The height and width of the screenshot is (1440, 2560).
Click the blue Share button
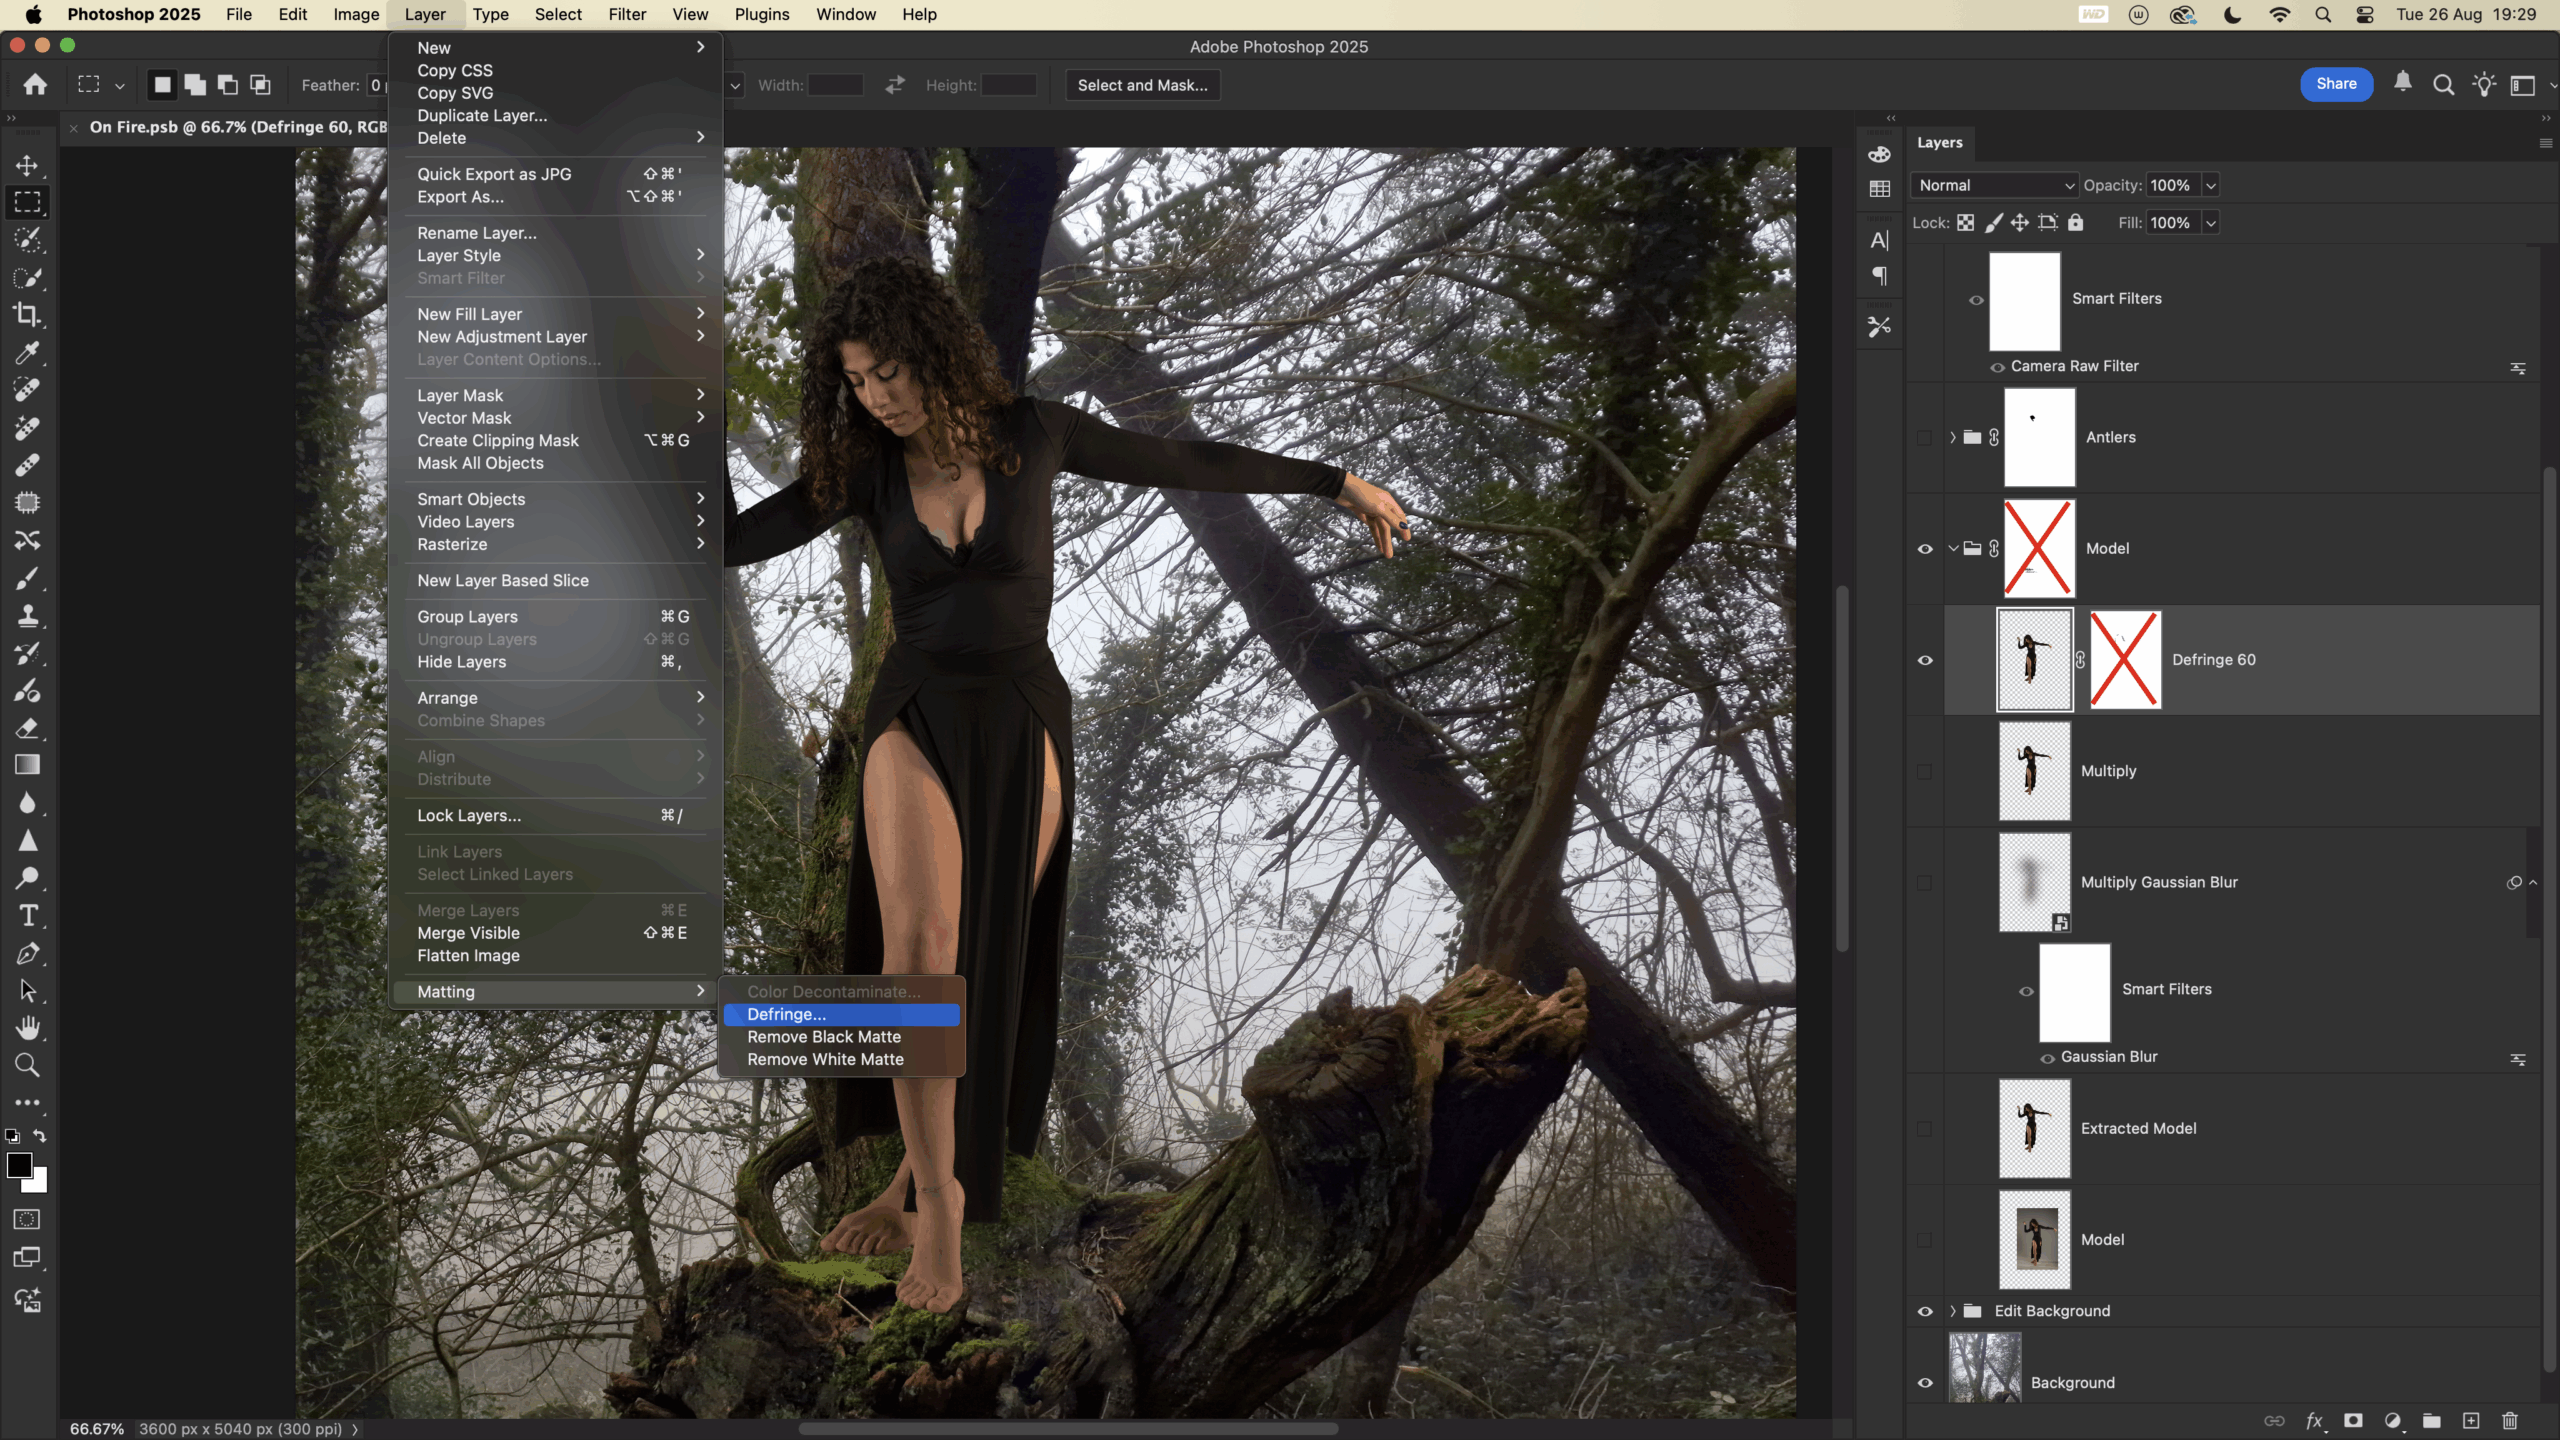2336,84
